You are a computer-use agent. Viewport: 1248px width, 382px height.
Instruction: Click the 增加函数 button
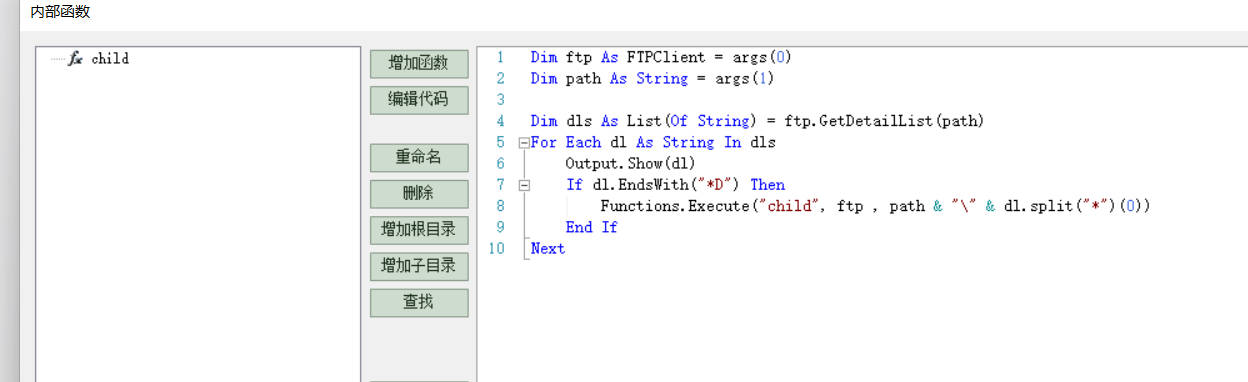(x=419, y=63)
